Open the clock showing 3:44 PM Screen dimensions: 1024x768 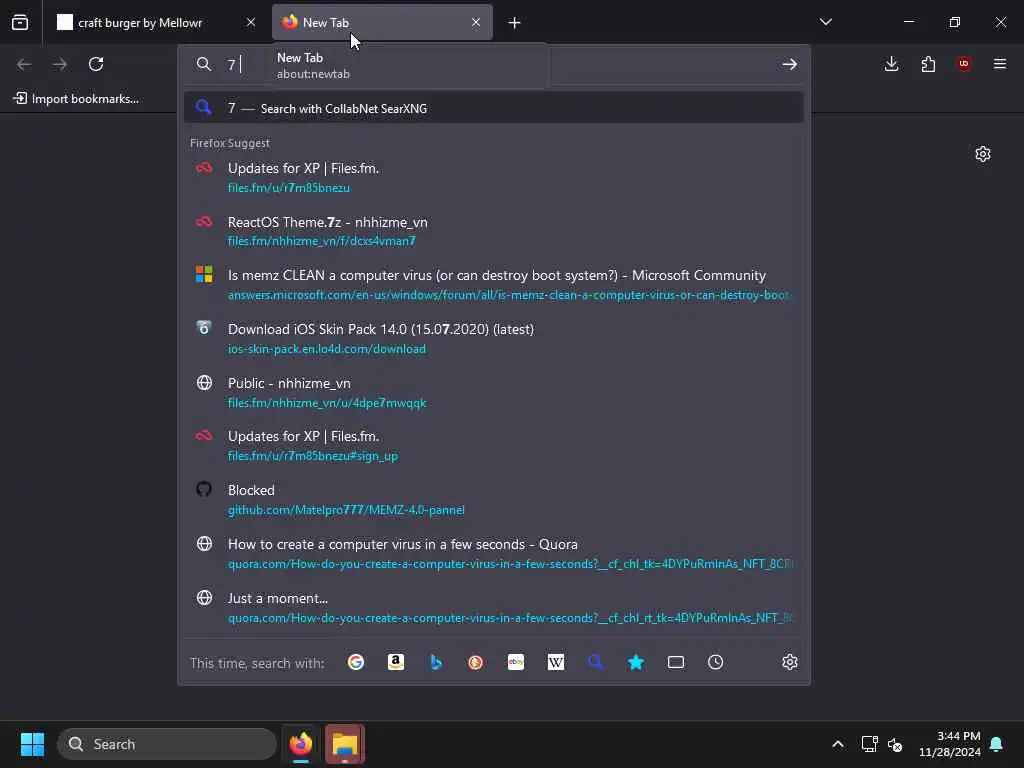pos(950,744)
